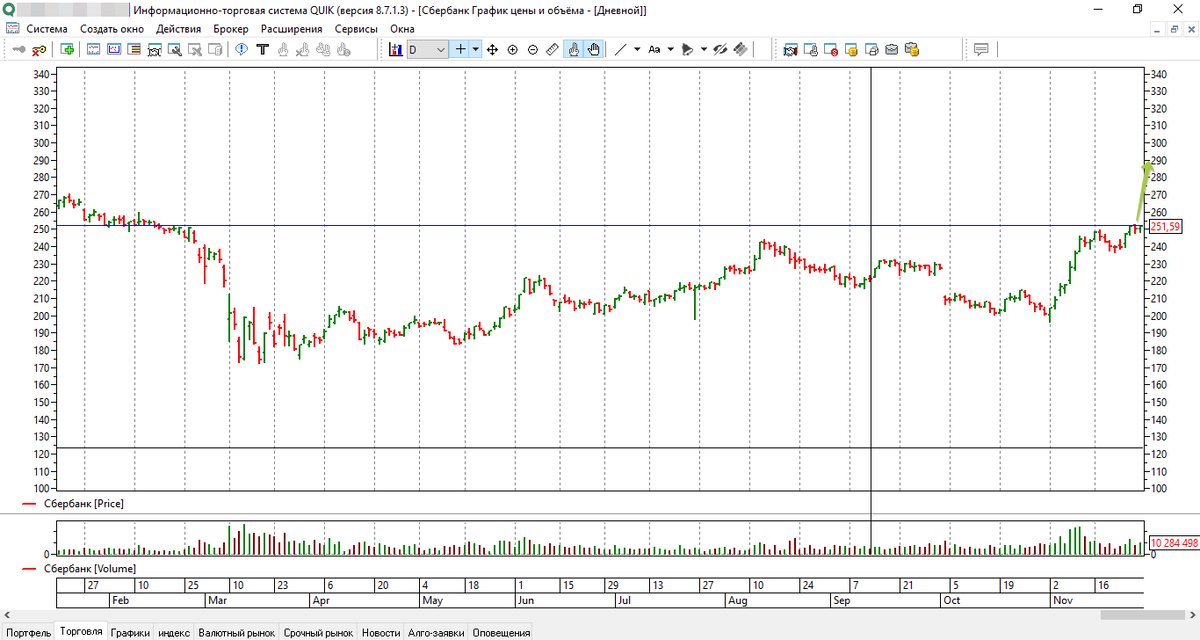
Task: Select the bold T text icon
Action: (x=263, y=49)
